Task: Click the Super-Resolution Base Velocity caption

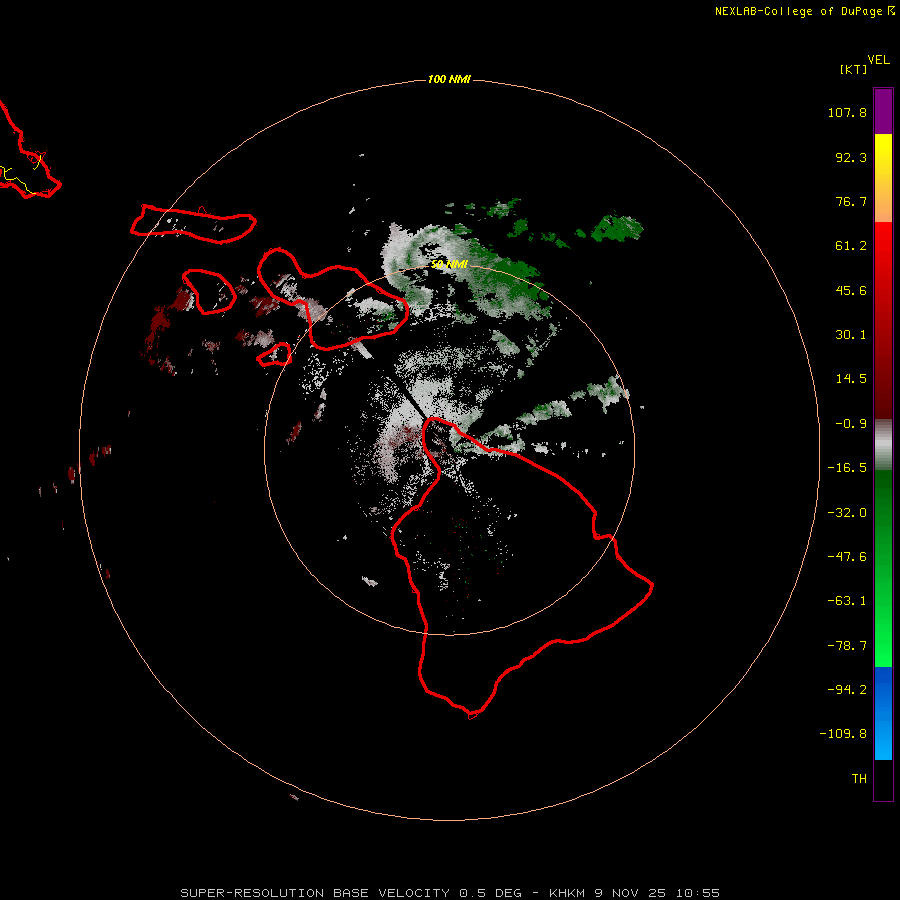Action: point(450,893)
